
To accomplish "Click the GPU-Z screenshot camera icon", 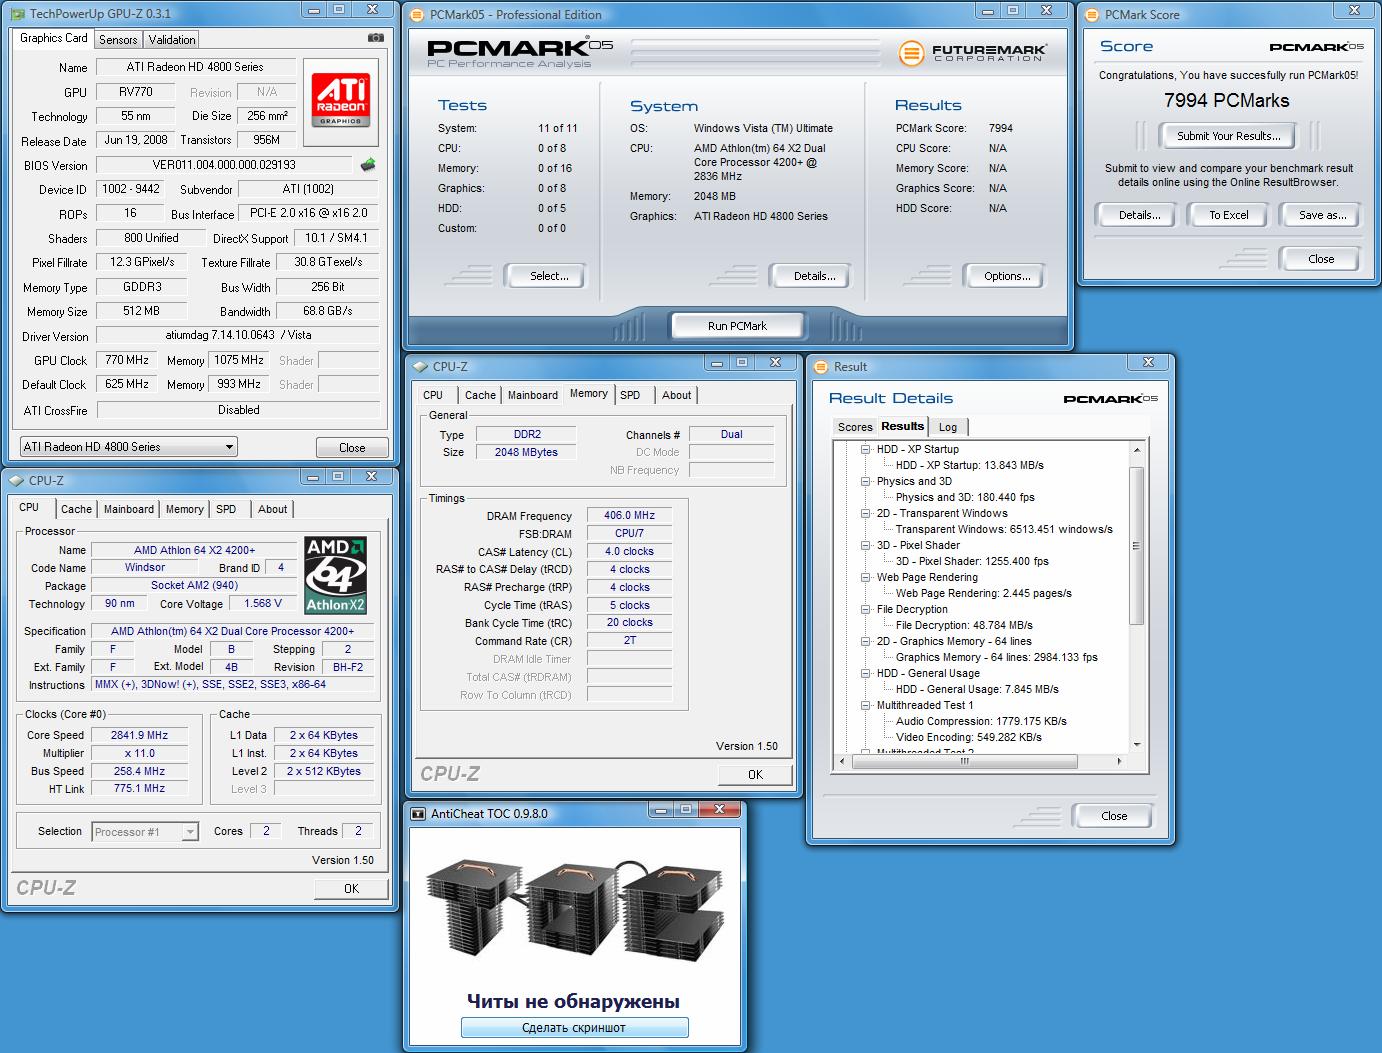I will (375, 38).
